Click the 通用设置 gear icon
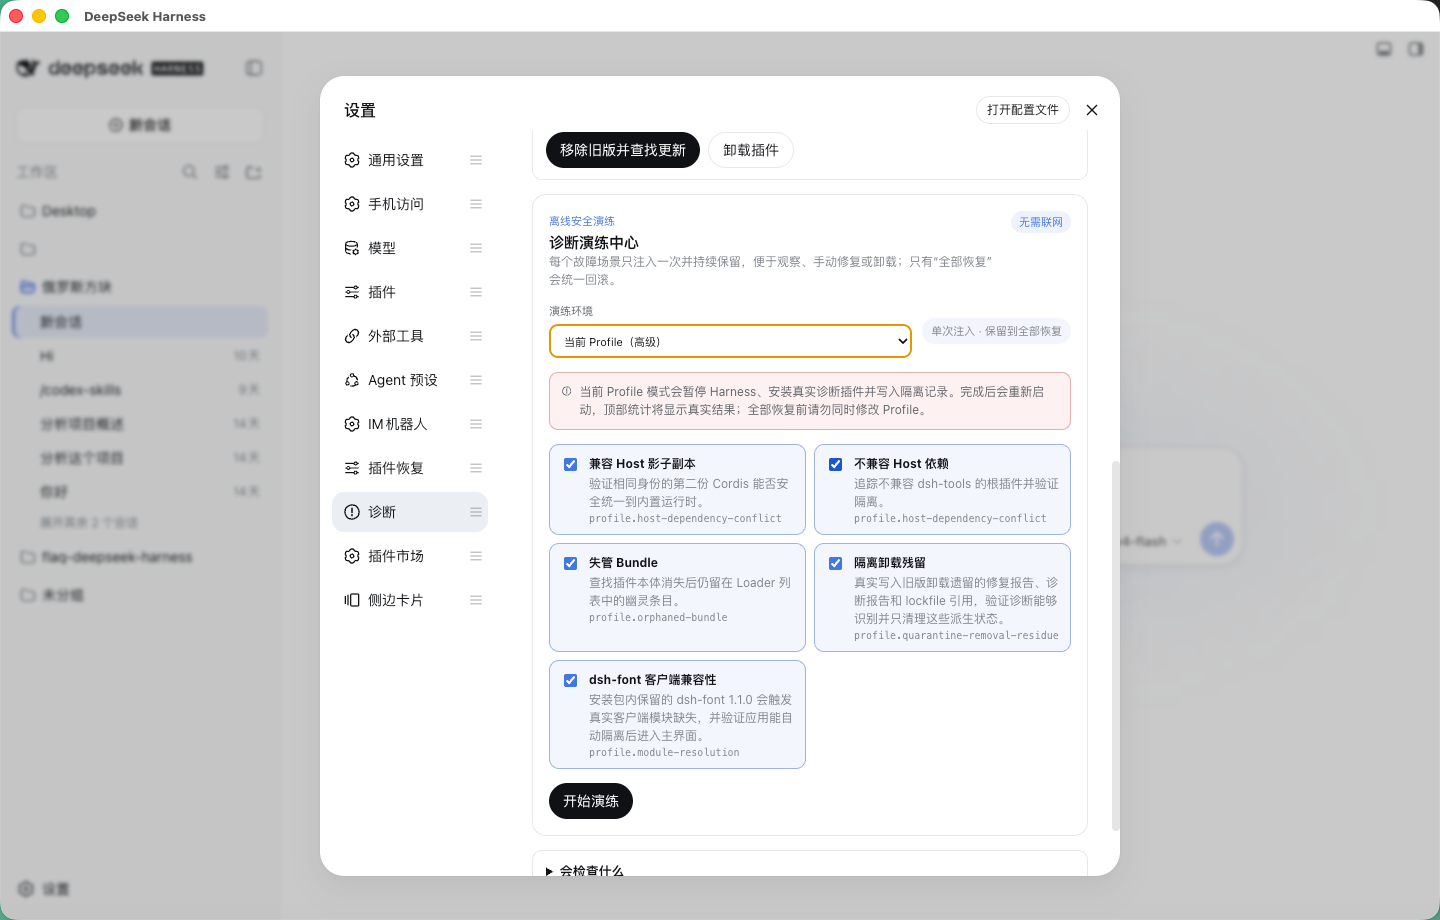Image resolution: width=1440 pixels, height=920 pixels. pos(352,160)
